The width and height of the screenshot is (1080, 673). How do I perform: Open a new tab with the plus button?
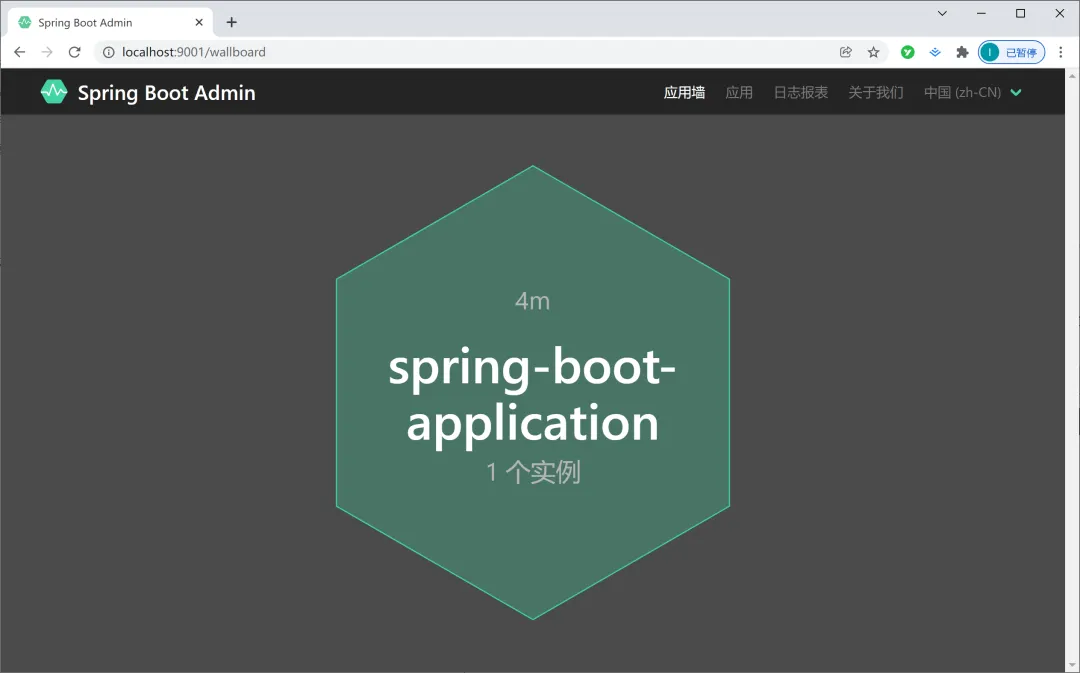click(231, 21)
